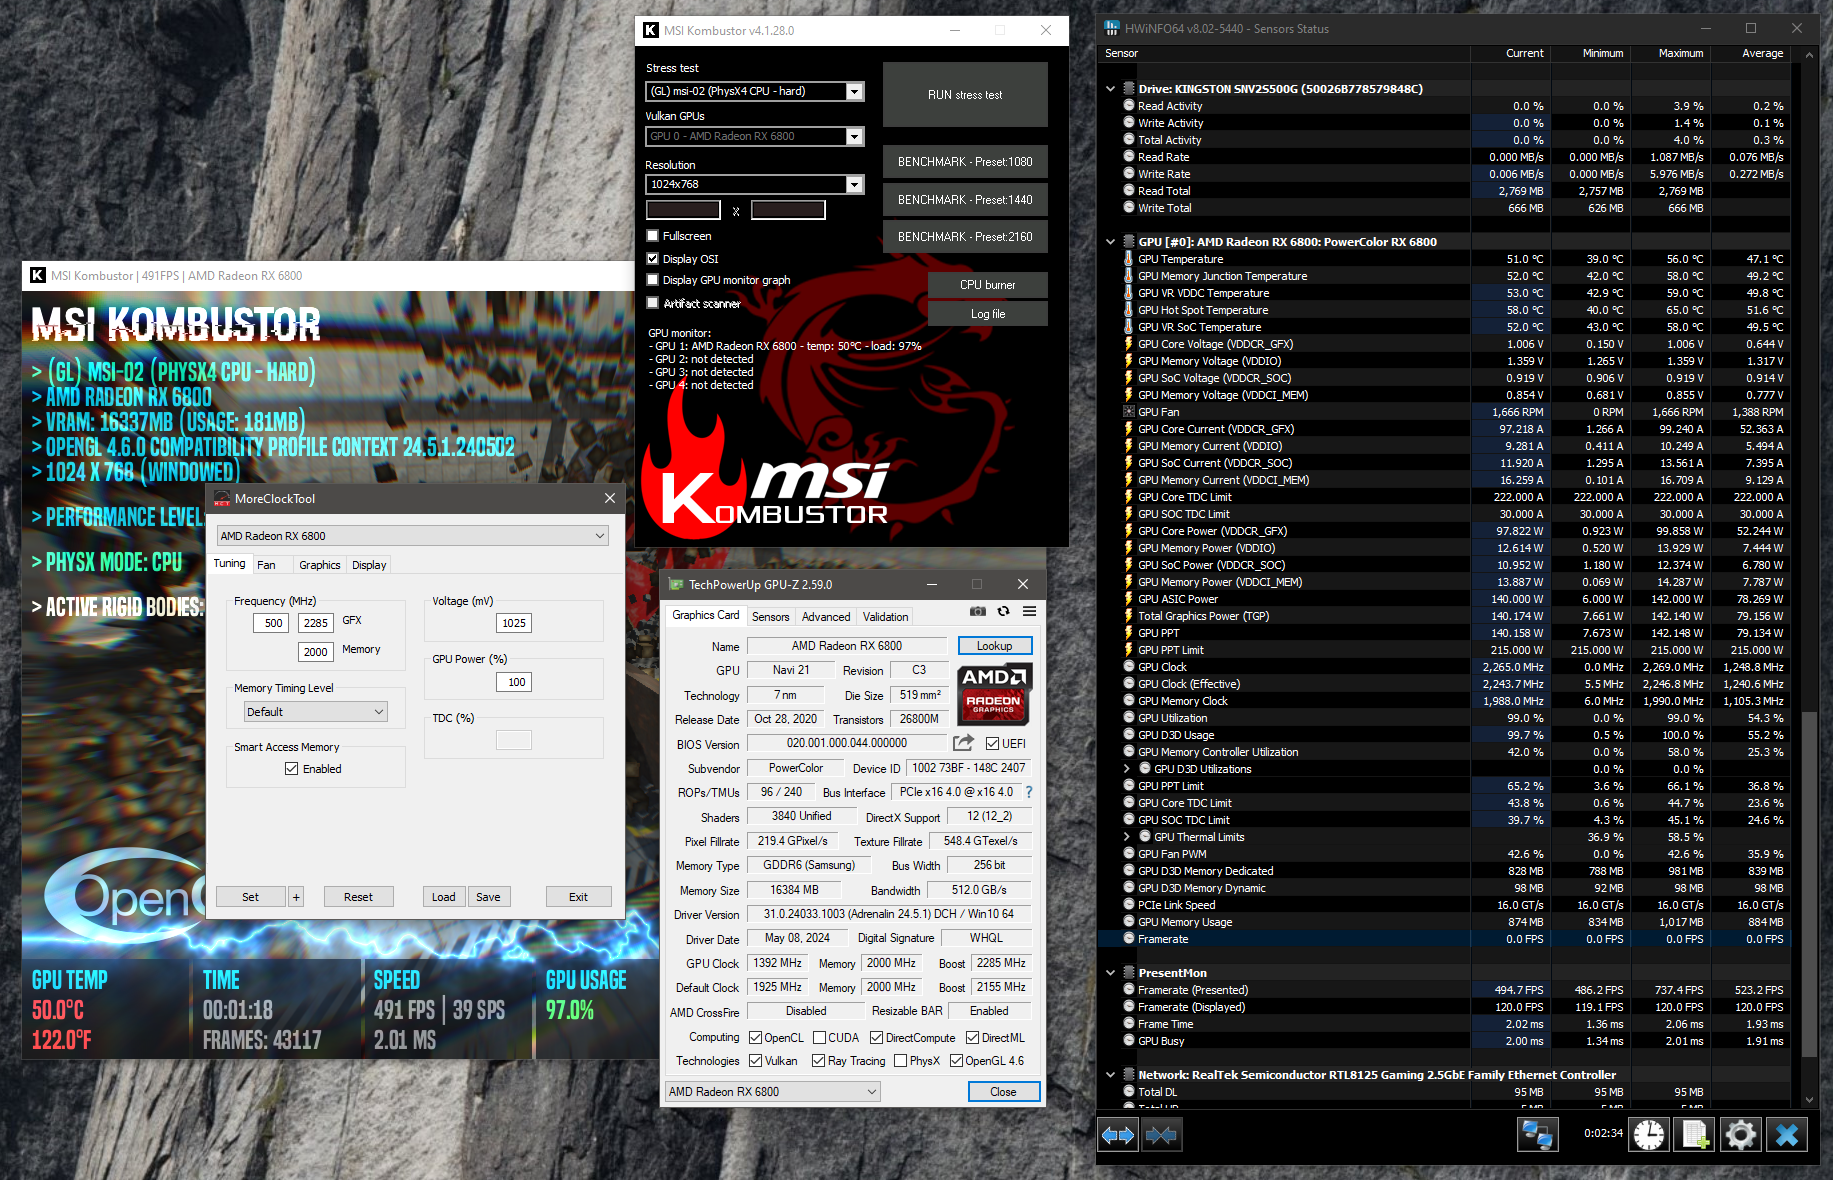Click the Voltage (mV) field showing 1025
Screen dimensions: 1833x1180
[514, 623]
